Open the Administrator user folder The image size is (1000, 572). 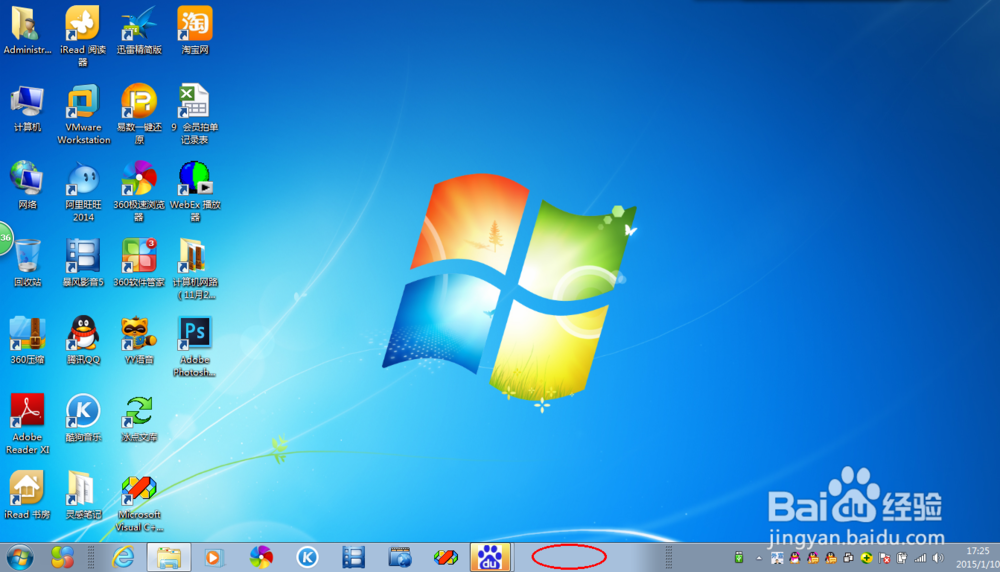pos(27,29)
